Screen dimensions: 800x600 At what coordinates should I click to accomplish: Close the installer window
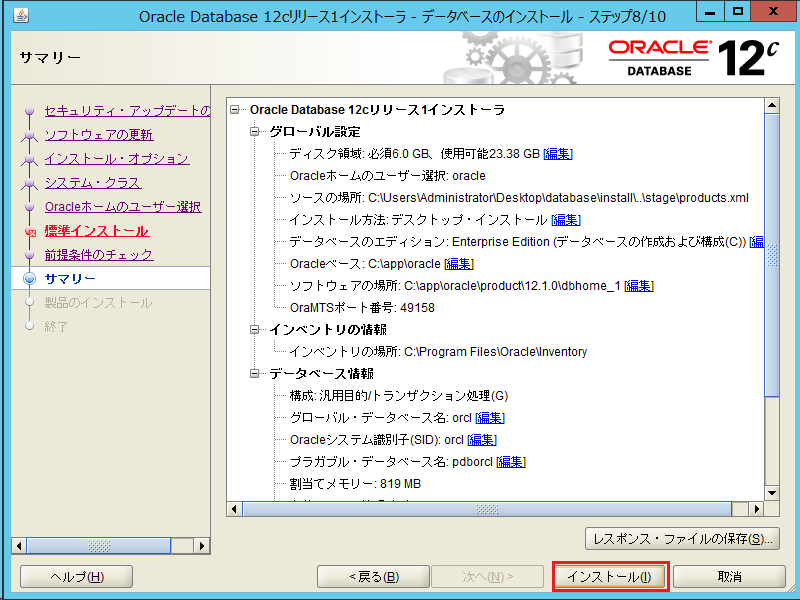(773, 12)
